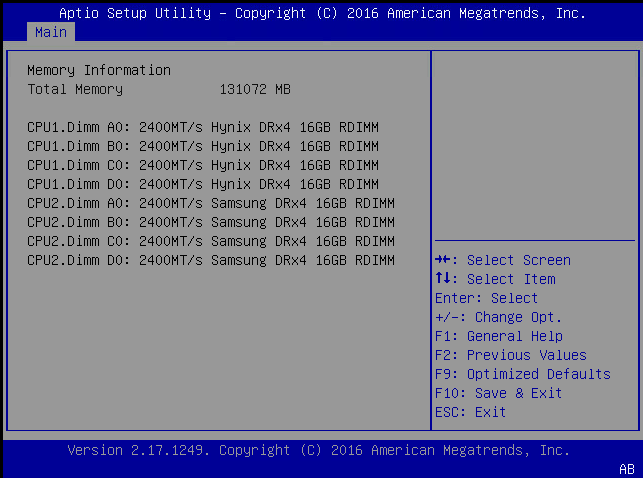Image resolution: width=643 pixels, height=478 pixels.
Task: Click the Version 2.17.1249 footer text
Action: coord(319,450)
